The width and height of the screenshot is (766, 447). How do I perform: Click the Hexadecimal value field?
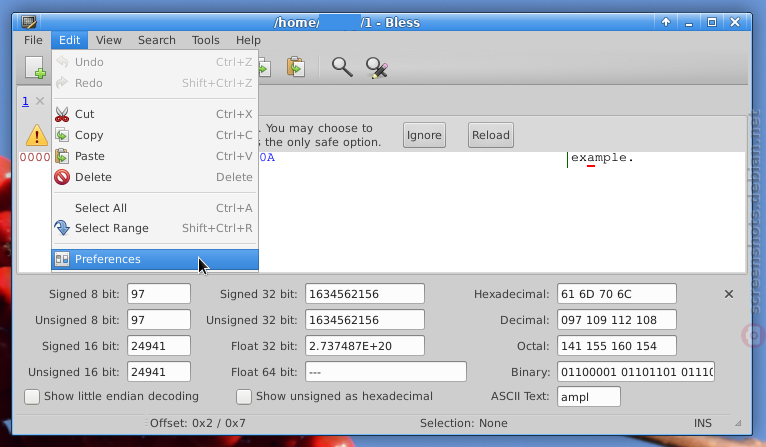617,294
